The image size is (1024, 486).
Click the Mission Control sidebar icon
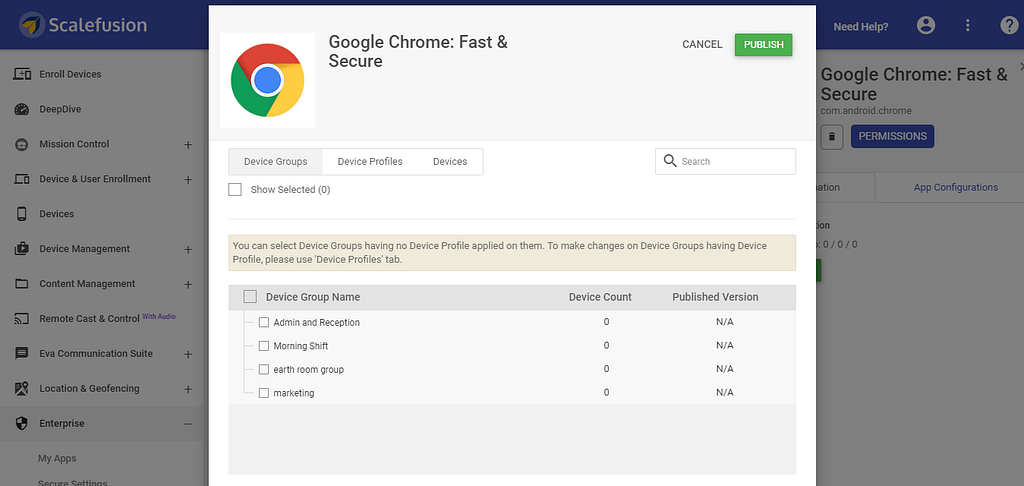22,144
